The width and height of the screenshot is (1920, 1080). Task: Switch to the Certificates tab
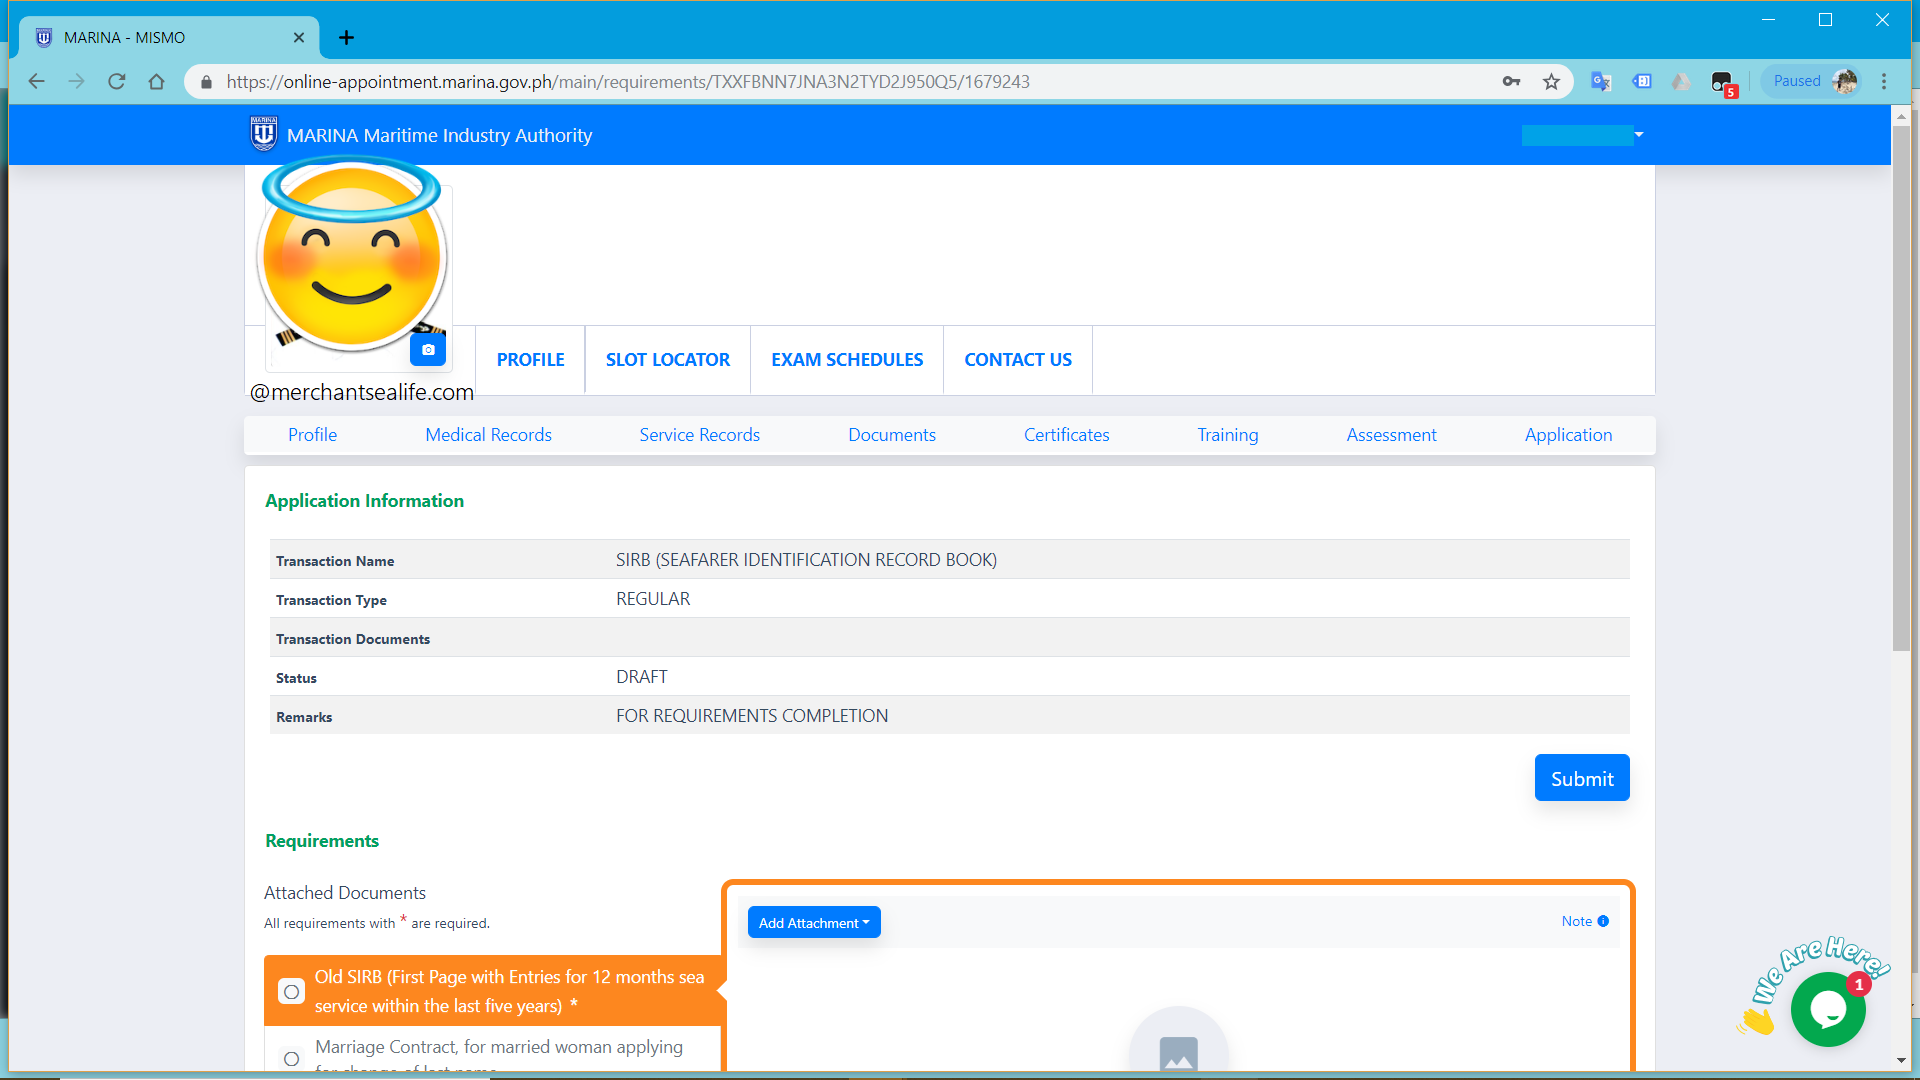(x=1065, y=435)
